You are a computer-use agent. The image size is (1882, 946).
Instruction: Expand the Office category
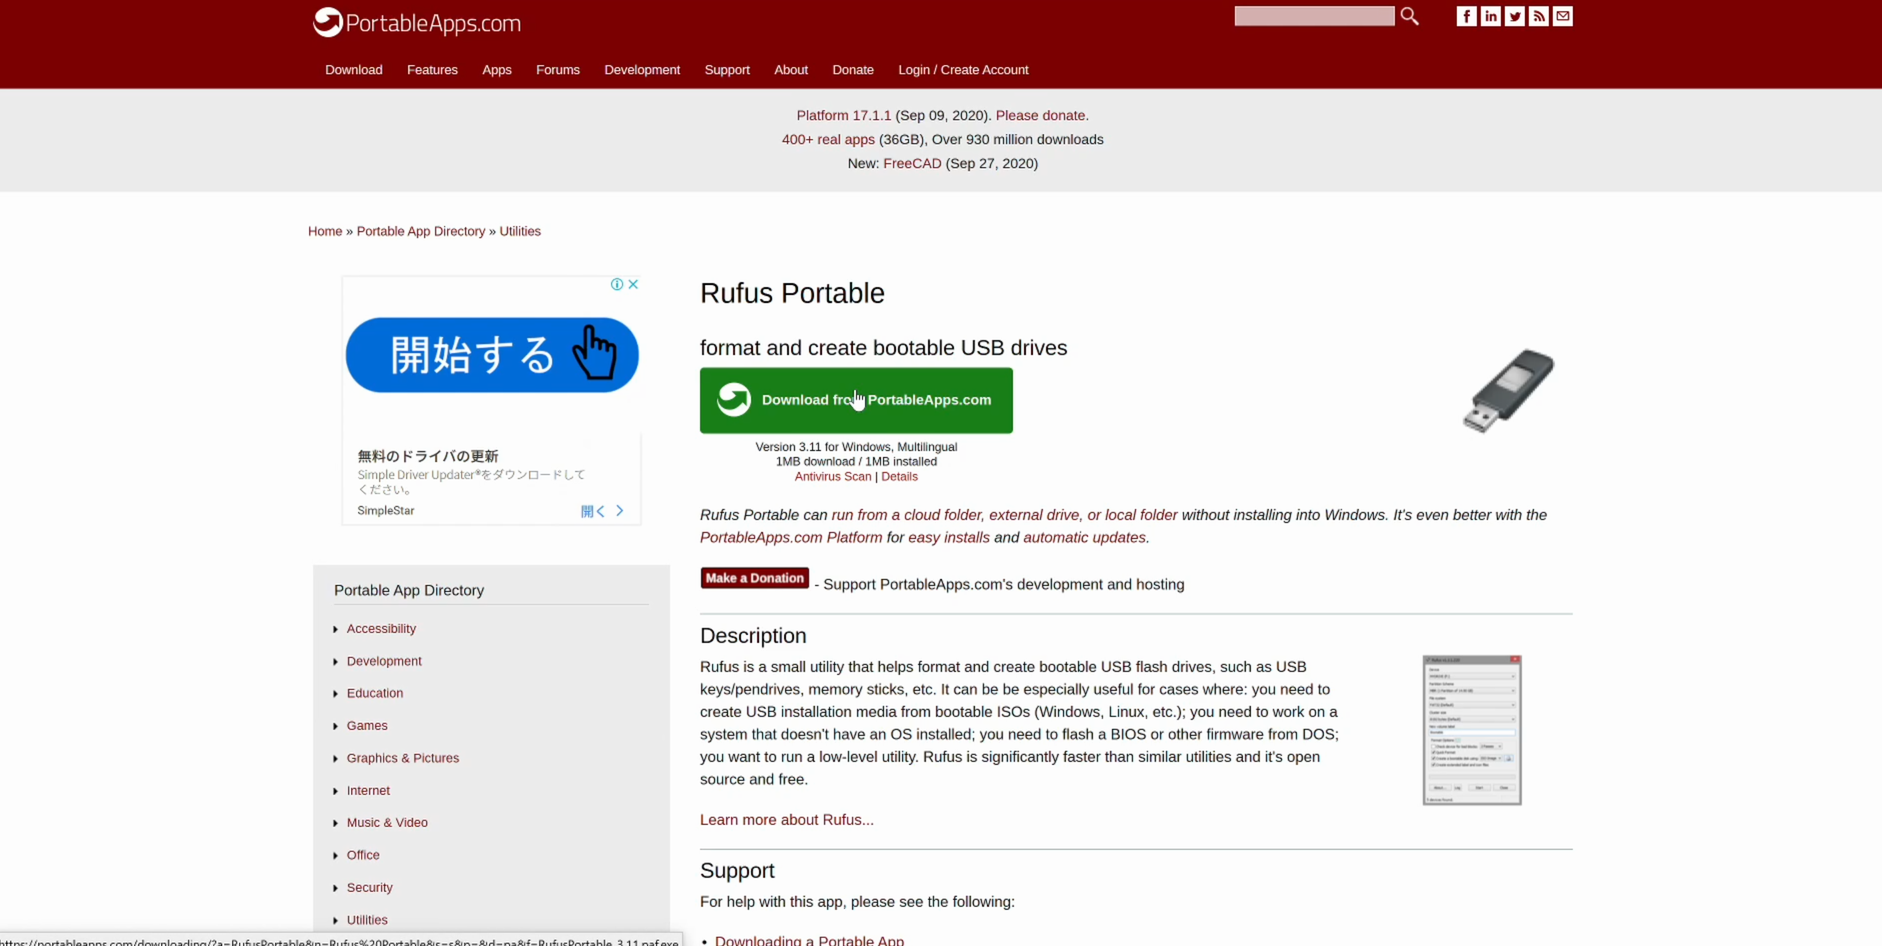pyautogui.click(x=363, y=855)
